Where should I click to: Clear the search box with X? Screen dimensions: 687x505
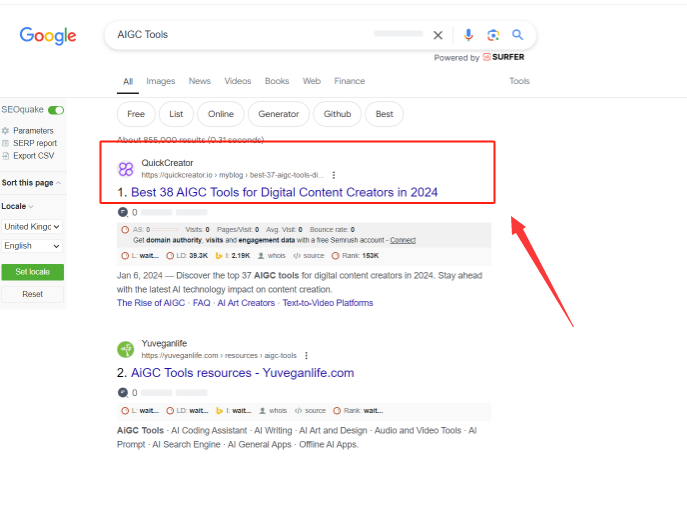point(438,35)
